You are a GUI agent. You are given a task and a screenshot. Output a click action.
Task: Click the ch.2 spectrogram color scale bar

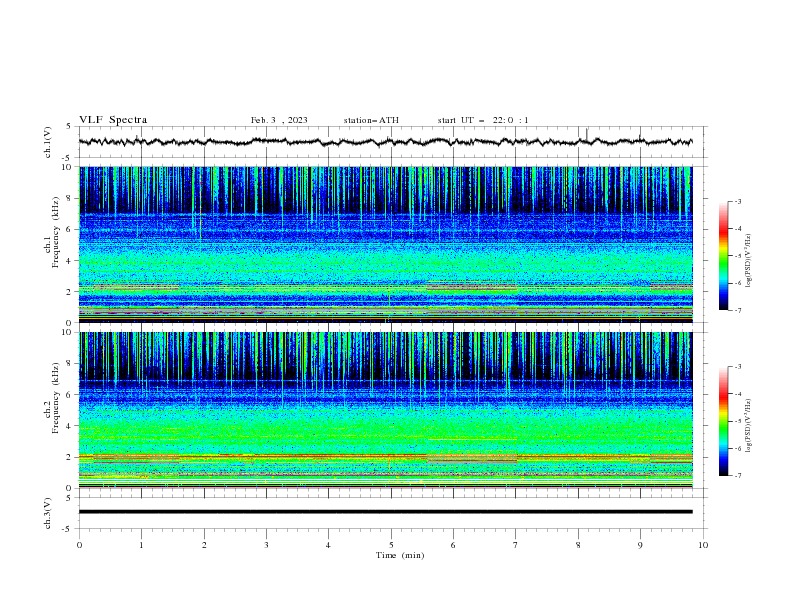pyautogui.click(x=724, y=421)
